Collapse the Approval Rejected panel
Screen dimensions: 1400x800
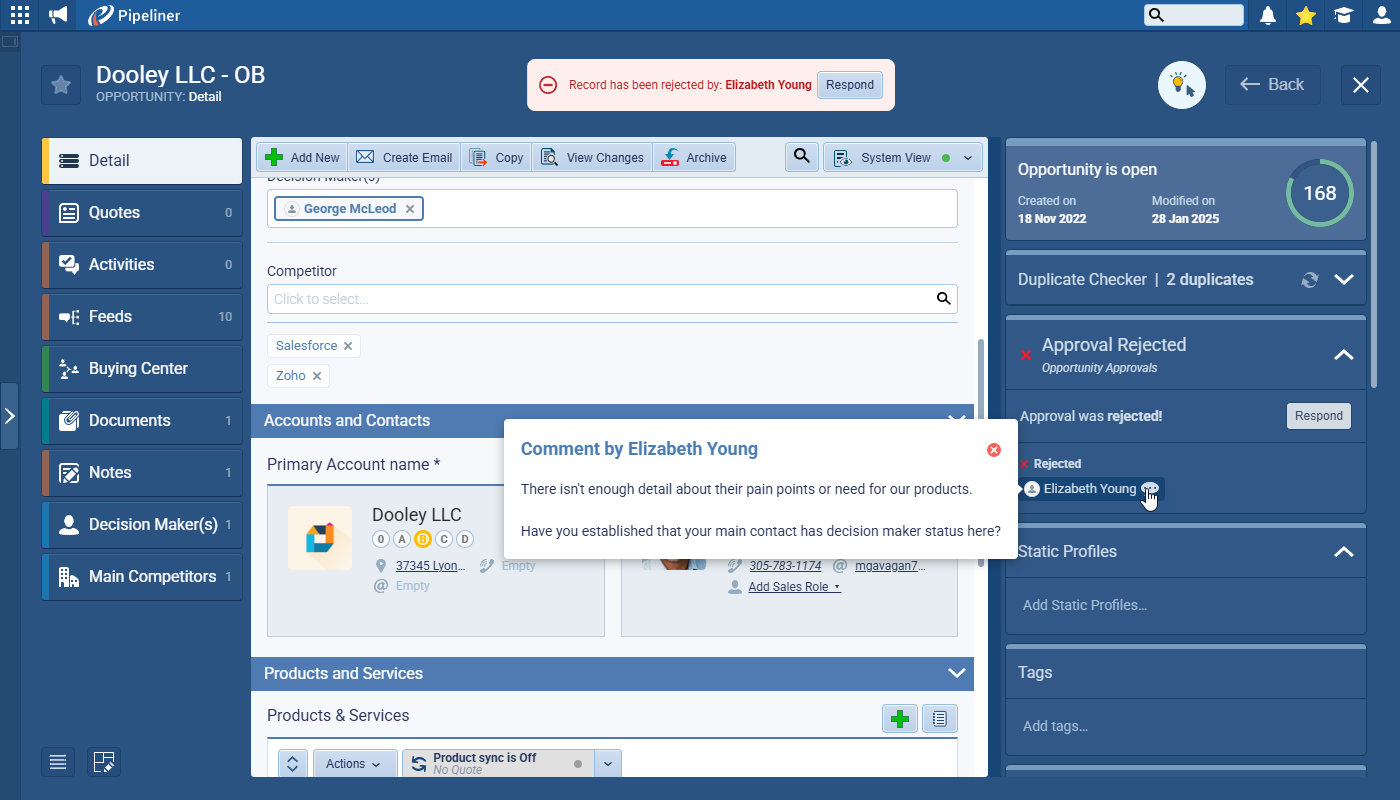[x=1343, y=354]
